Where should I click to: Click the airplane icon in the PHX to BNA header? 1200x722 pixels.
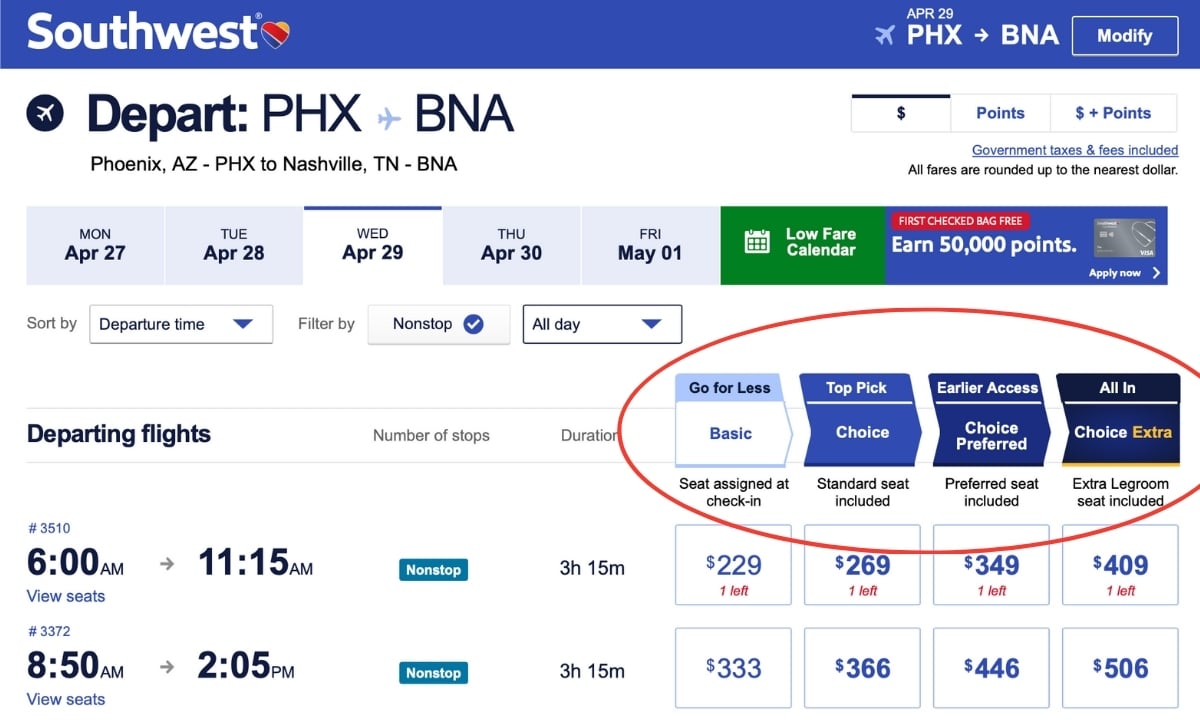click(884, 34)
